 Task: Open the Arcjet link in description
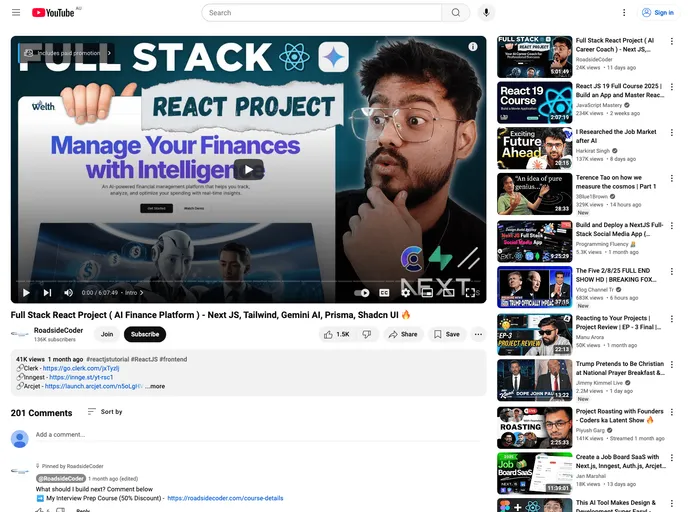point(93,387)
